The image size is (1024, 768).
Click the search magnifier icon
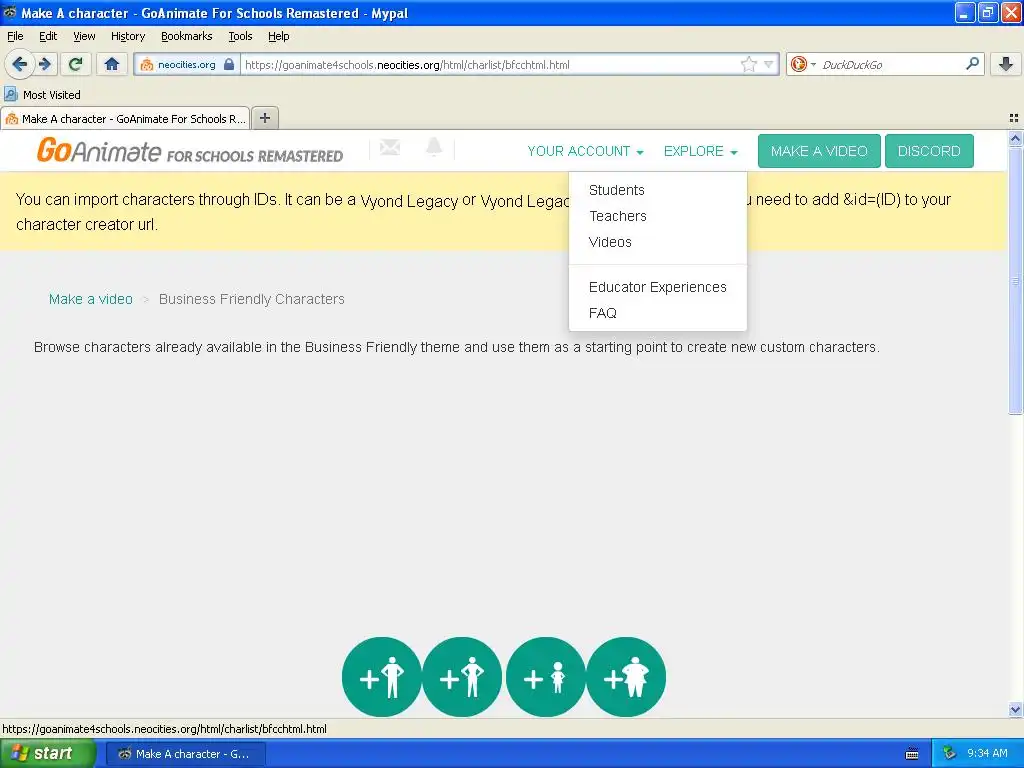point(972,63)
